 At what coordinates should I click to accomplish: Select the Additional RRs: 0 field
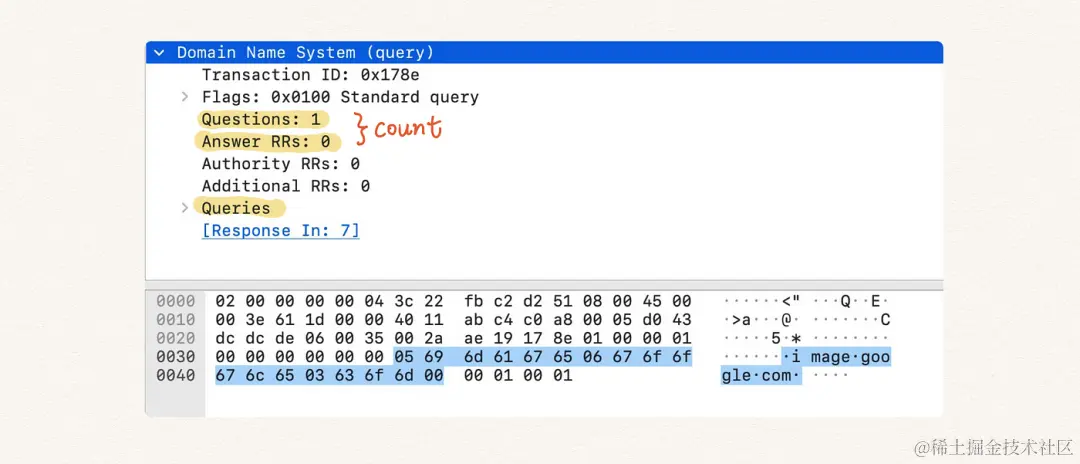285,186
